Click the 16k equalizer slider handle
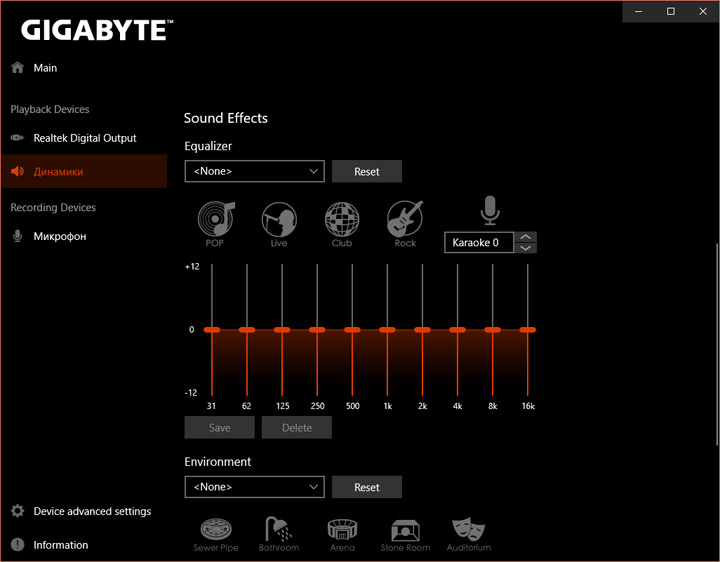The image size is (720, 562). click(x=528, y=330)
